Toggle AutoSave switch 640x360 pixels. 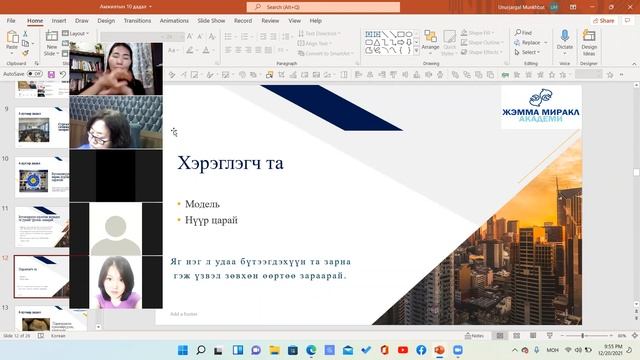coord(35,74)
